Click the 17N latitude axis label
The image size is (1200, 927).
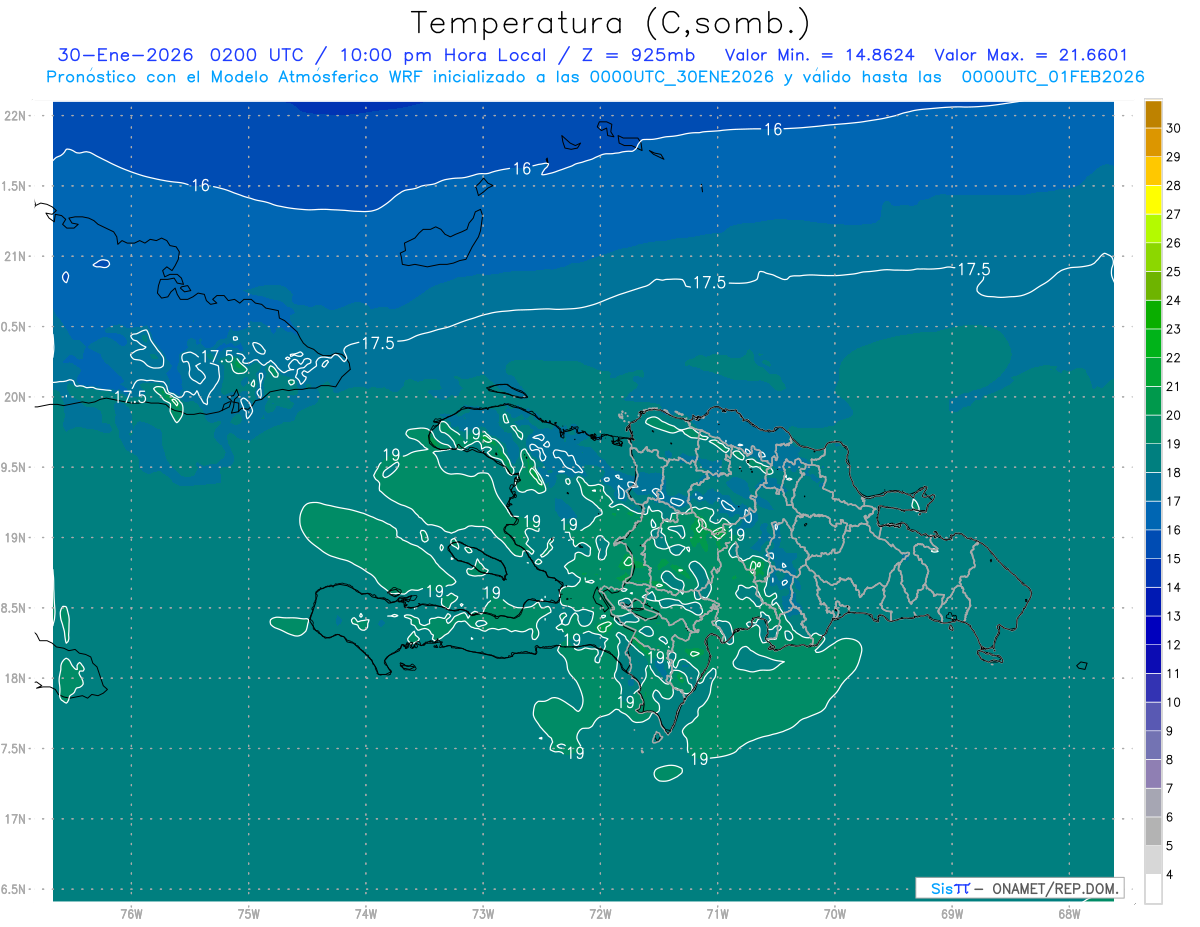click(17, 819)
